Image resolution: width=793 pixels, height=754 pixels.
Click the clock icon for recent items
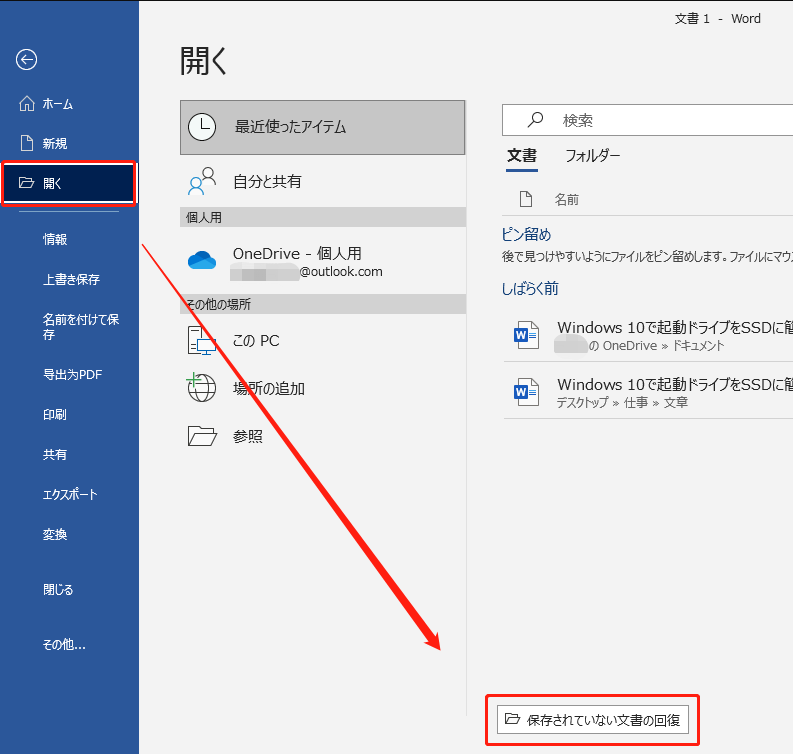click(x=202, y=127)
